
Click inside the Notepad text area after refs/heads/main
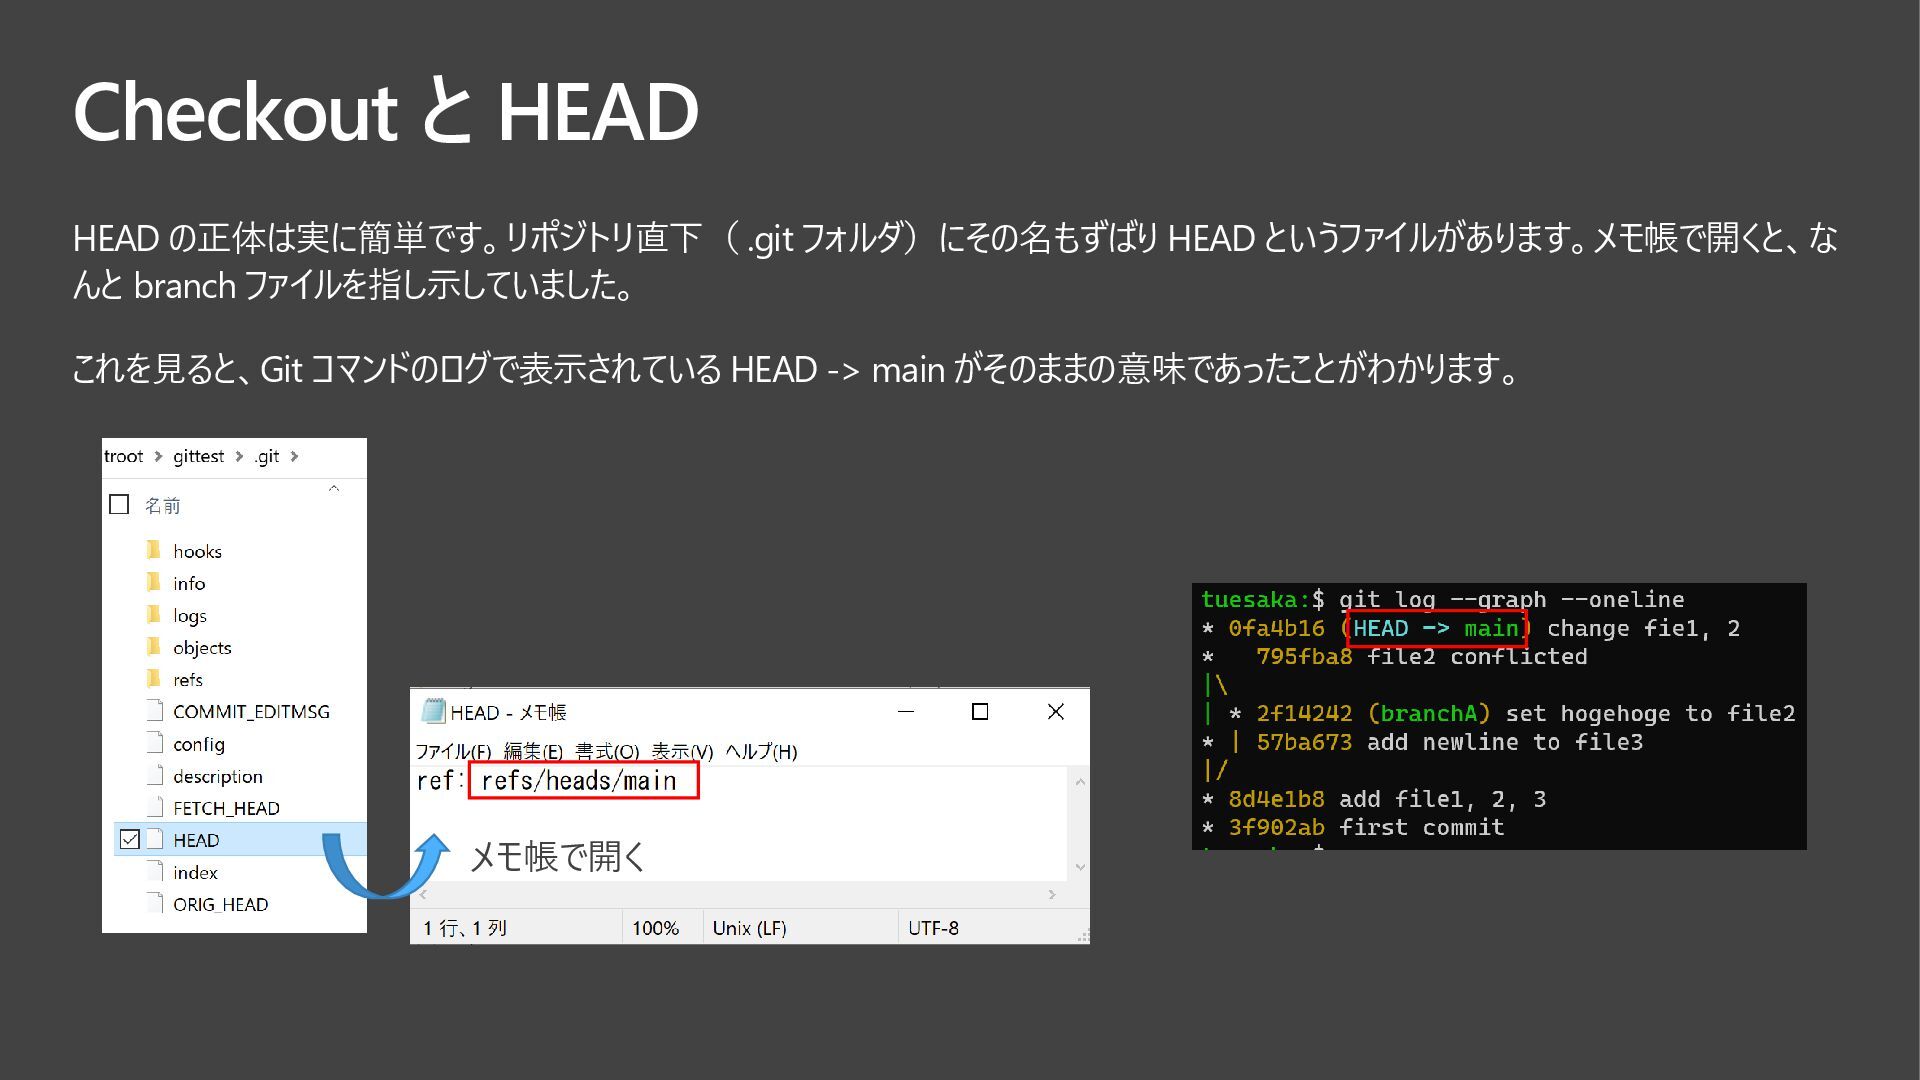click(x=850, y=781)
